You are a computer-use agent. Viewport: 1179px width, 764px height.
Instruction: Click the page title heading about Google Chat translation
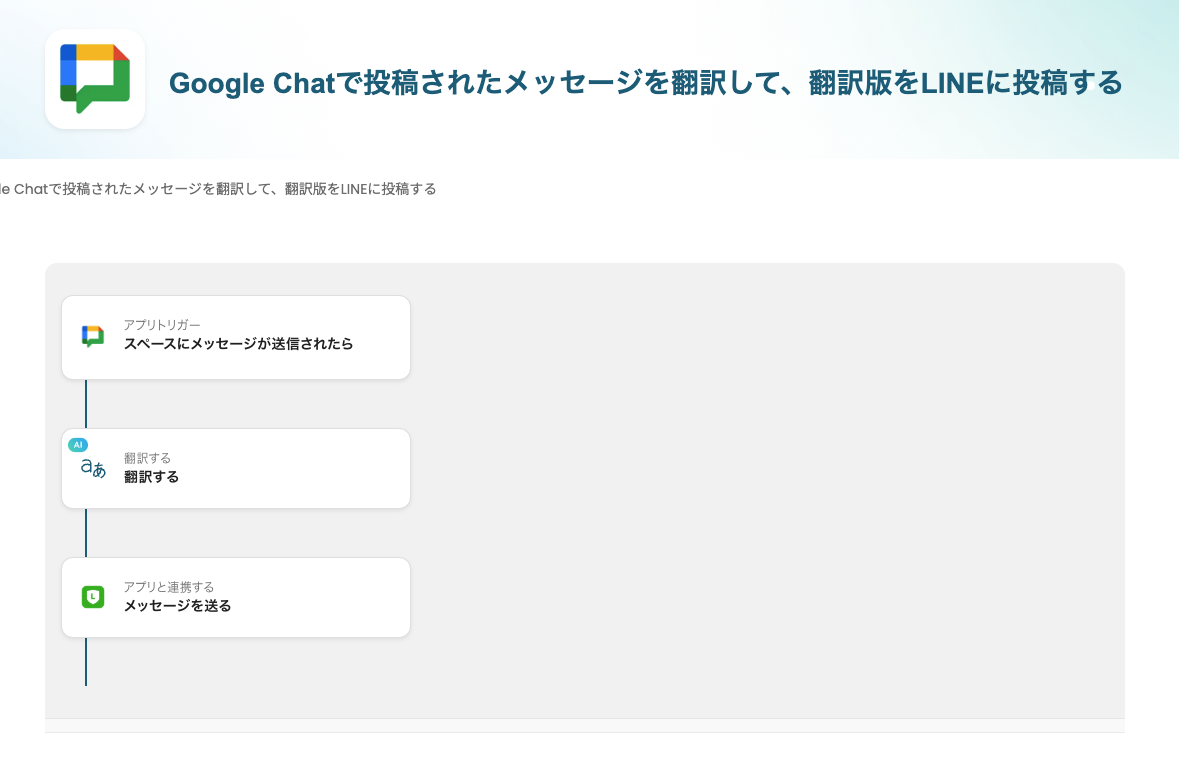point(645,83)
